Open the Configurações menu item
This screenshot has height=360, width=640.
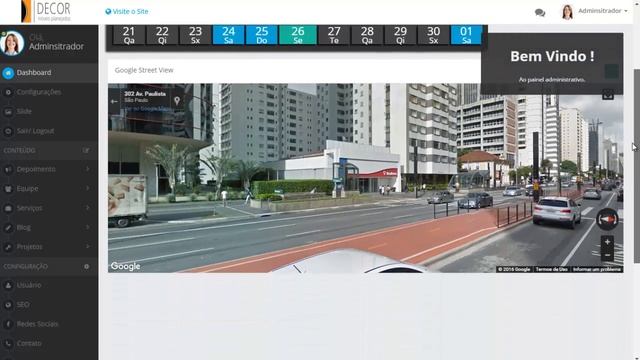(49, 92)
